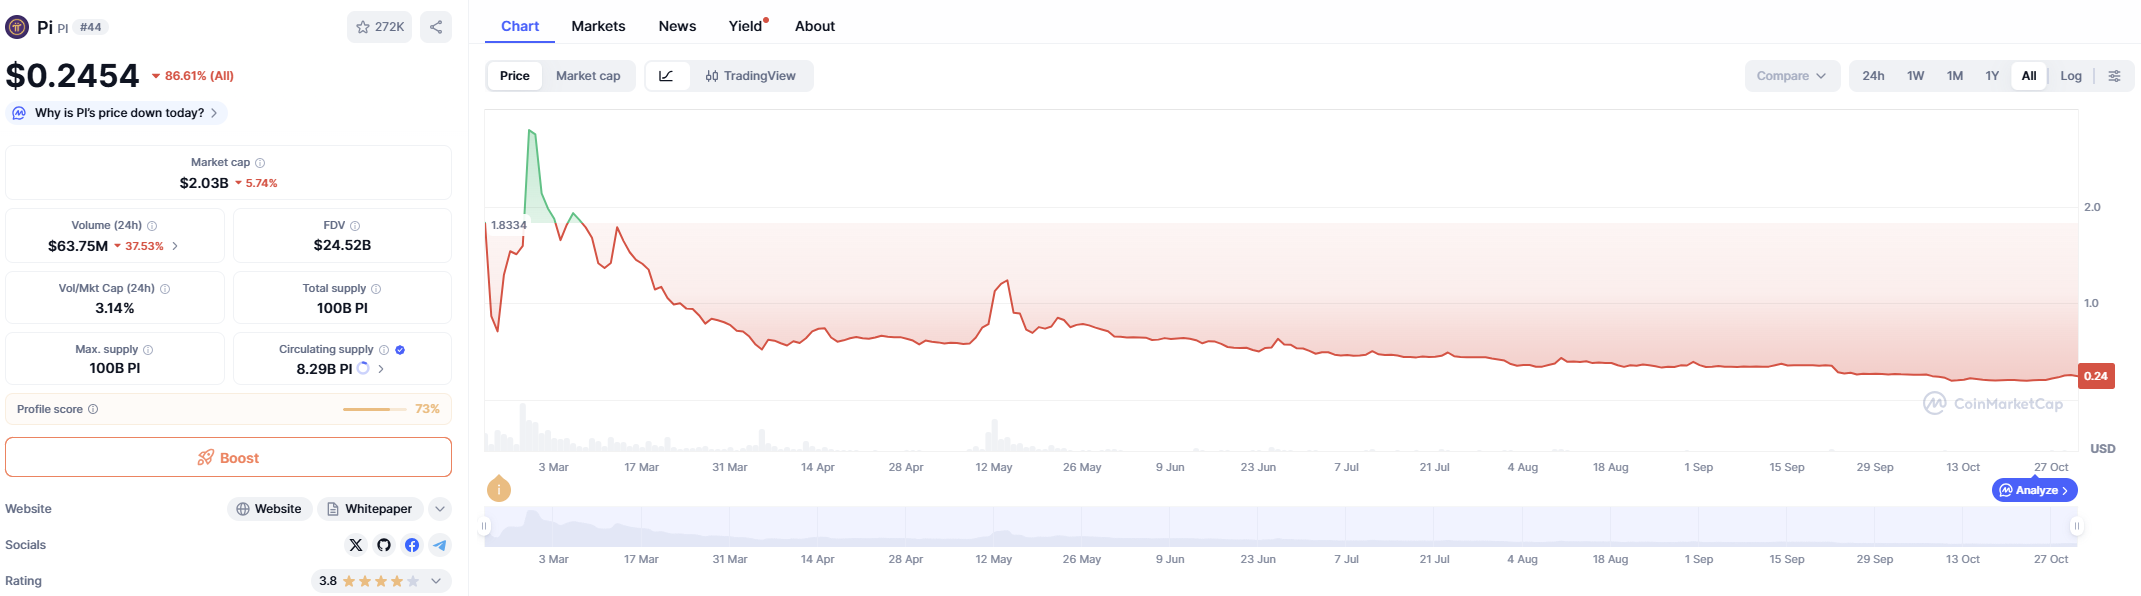Open the Telegram social link
This screenshot has width=2141, height=596.
[440, 545]
